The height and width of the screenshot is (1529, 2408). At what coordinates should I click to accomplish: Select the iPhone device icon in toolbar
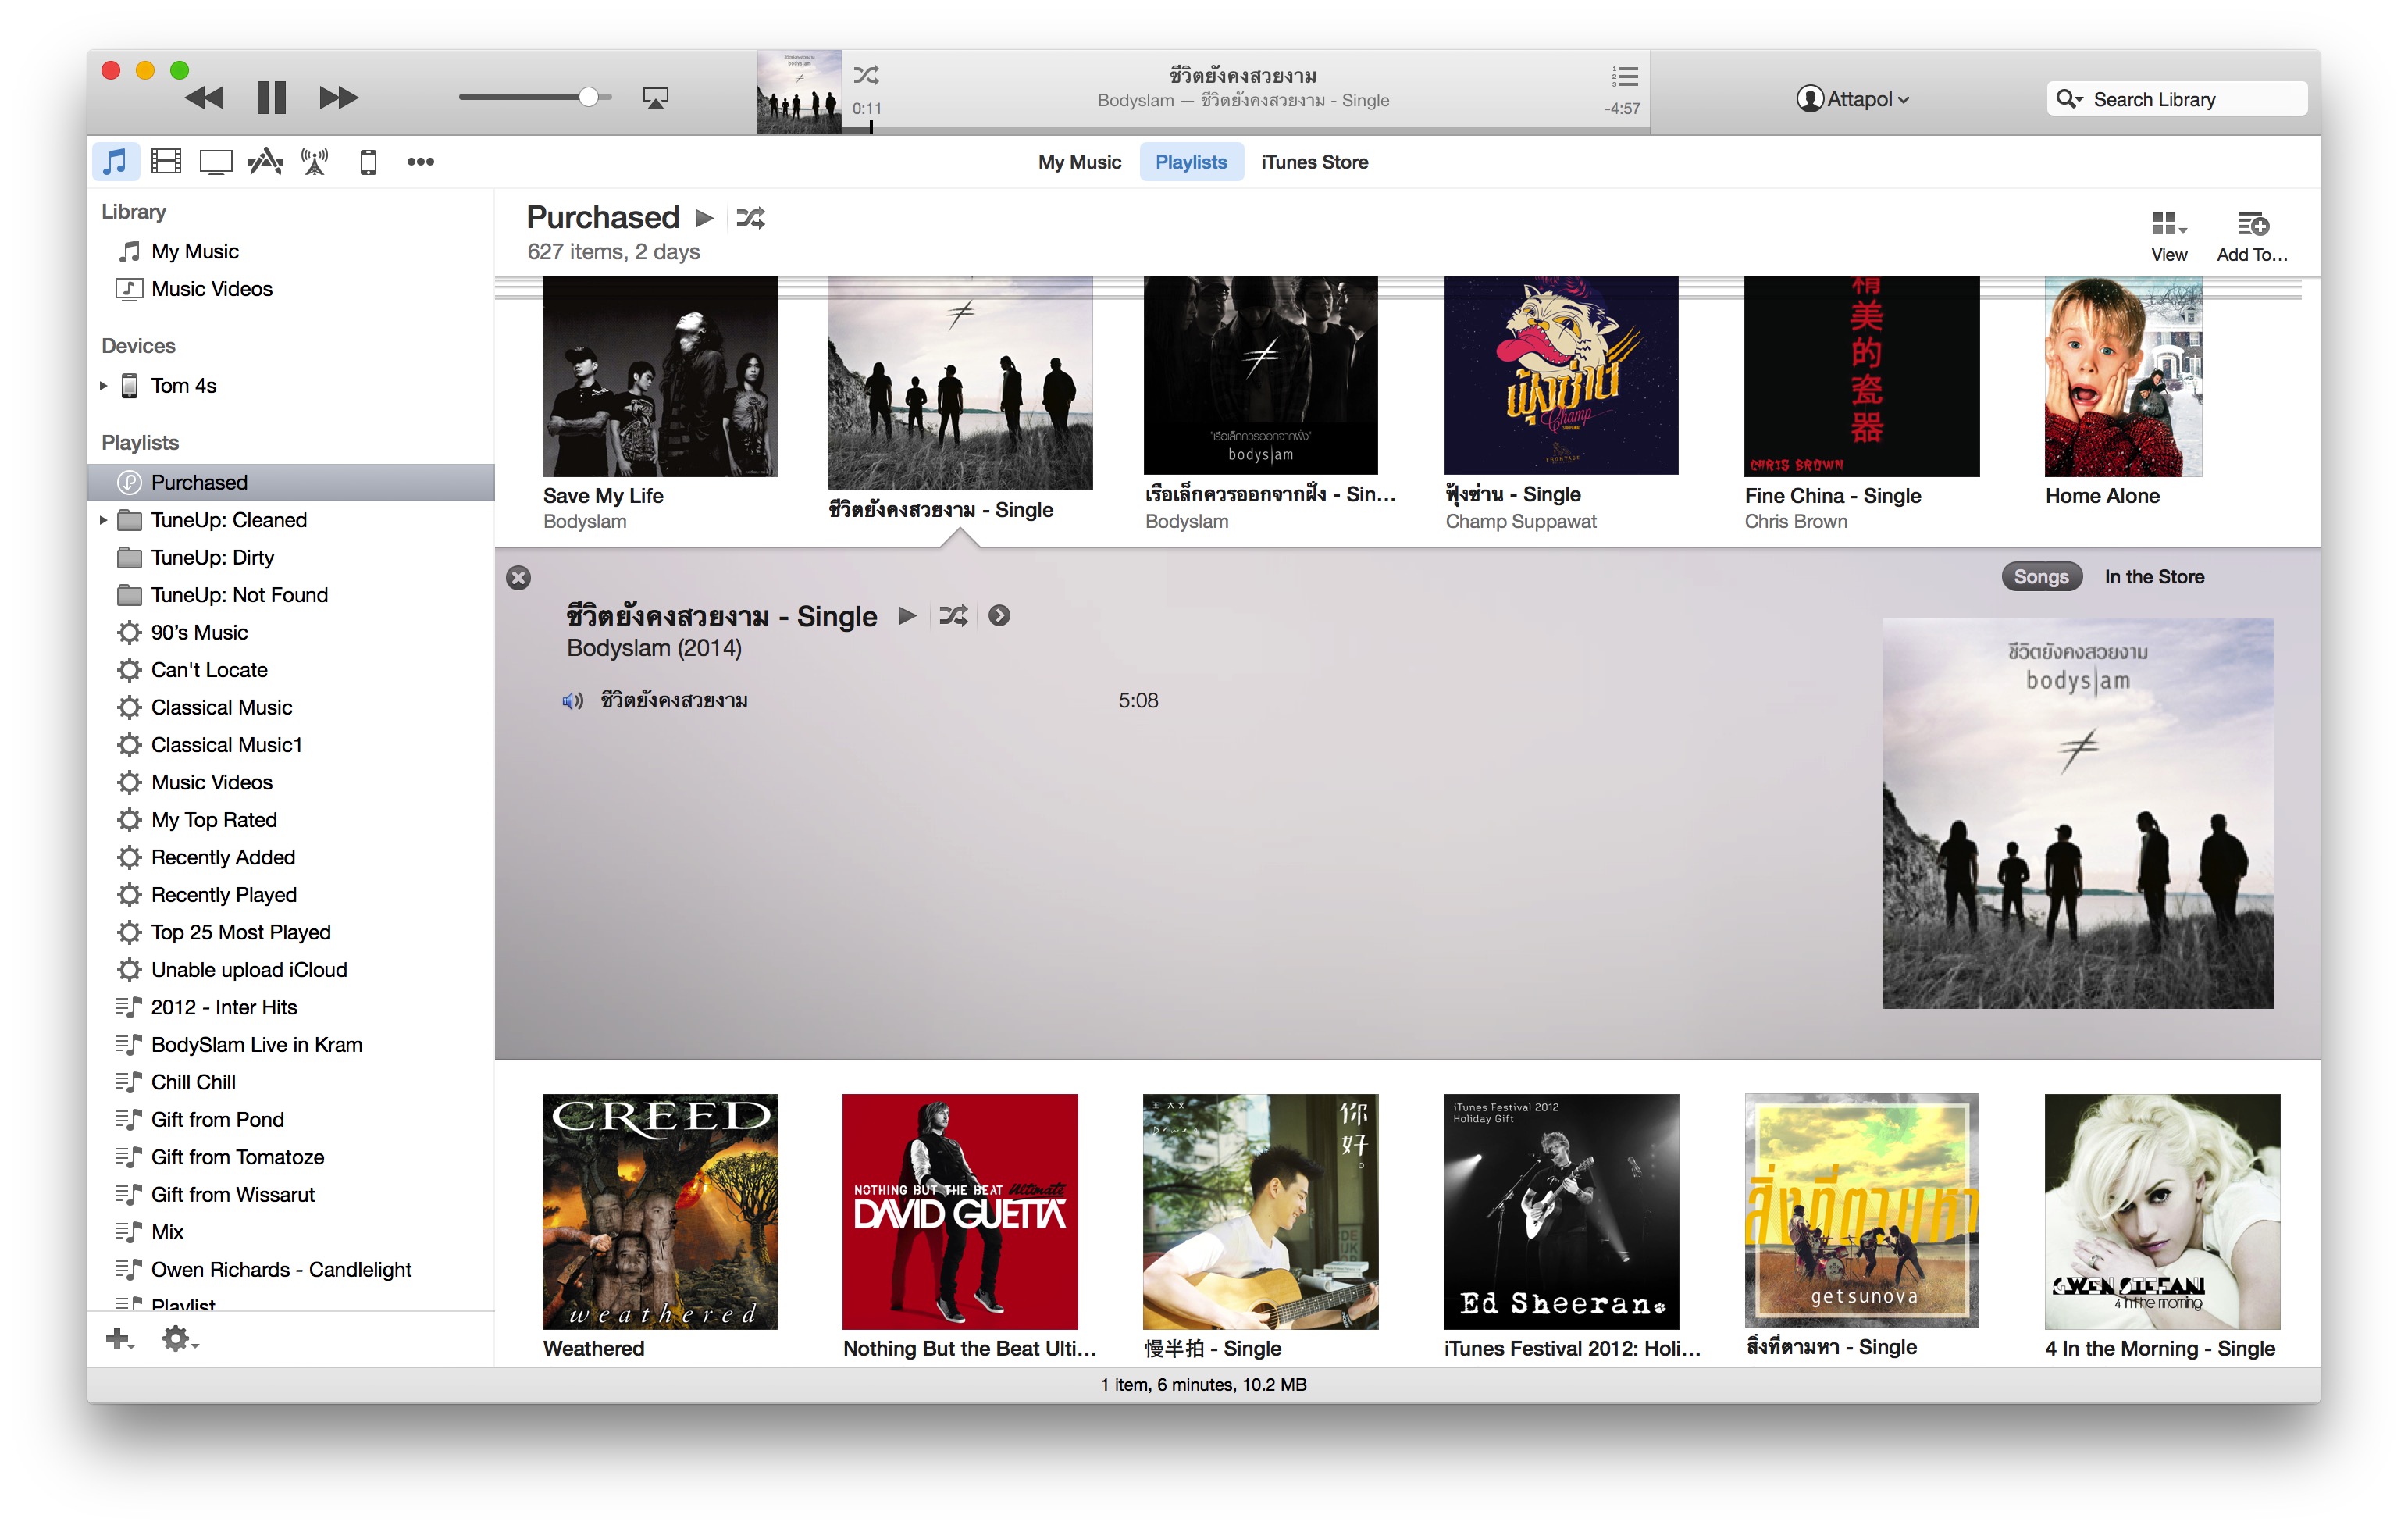click(368, 161)
